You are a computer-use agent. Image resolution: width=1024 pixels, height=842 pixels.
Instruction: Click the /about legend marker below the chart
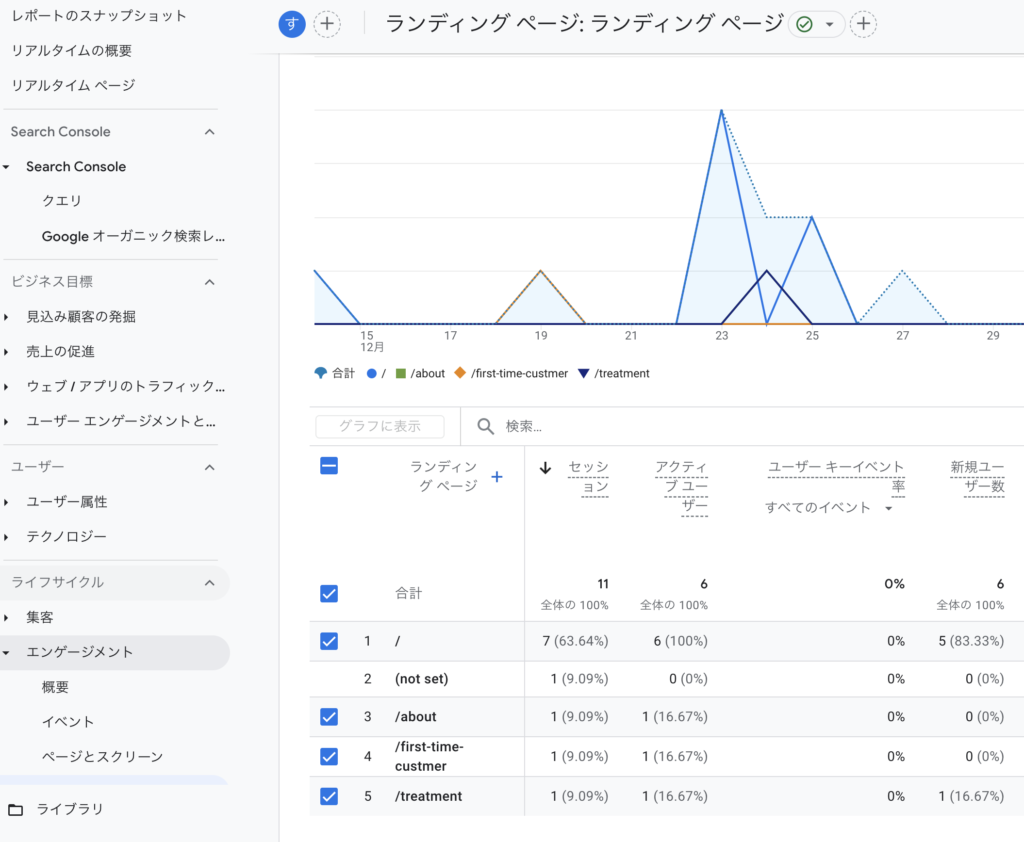pos(399,374)
